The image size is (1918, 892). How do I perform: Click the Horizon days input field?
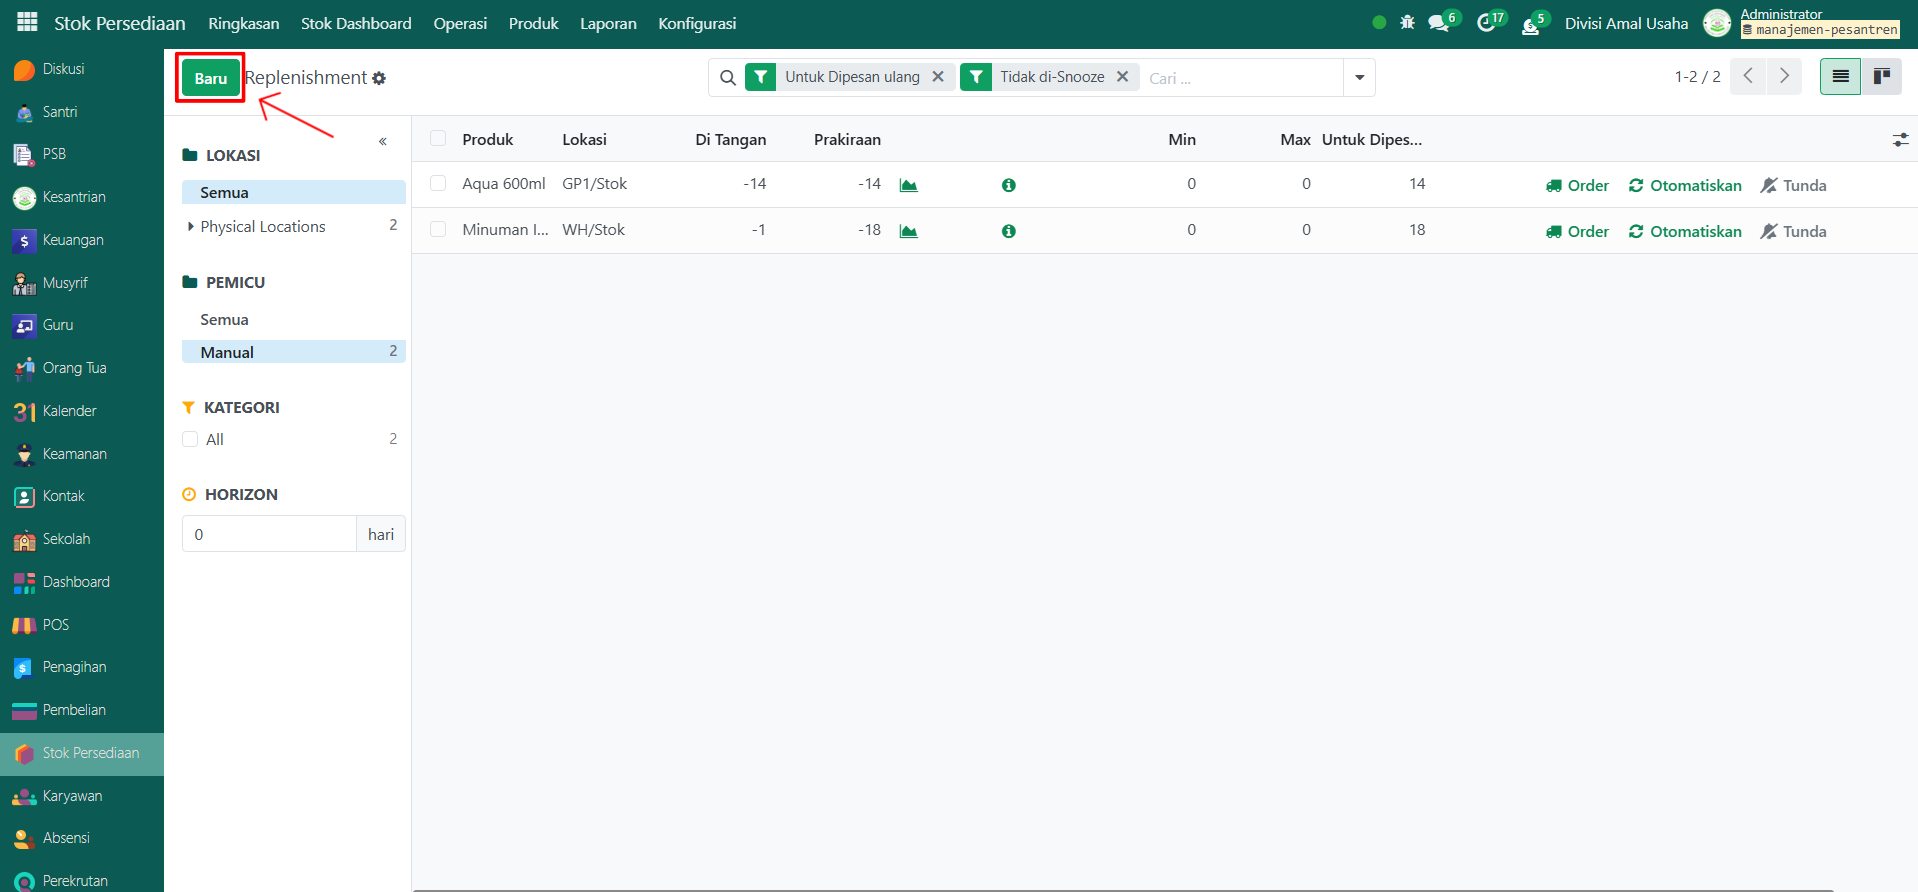coord(269,534)
